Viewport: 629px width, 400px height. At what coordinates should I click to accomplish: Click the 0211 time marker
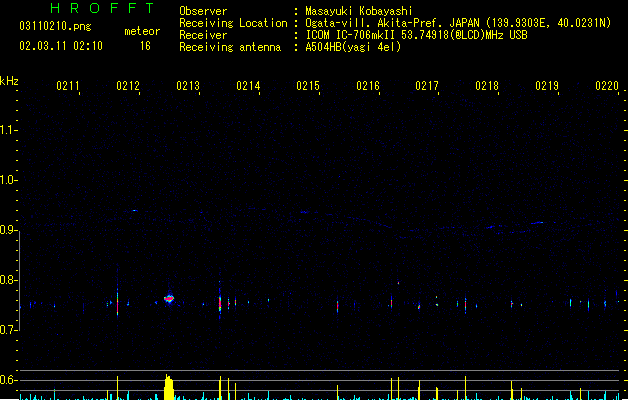pos(68,86)
